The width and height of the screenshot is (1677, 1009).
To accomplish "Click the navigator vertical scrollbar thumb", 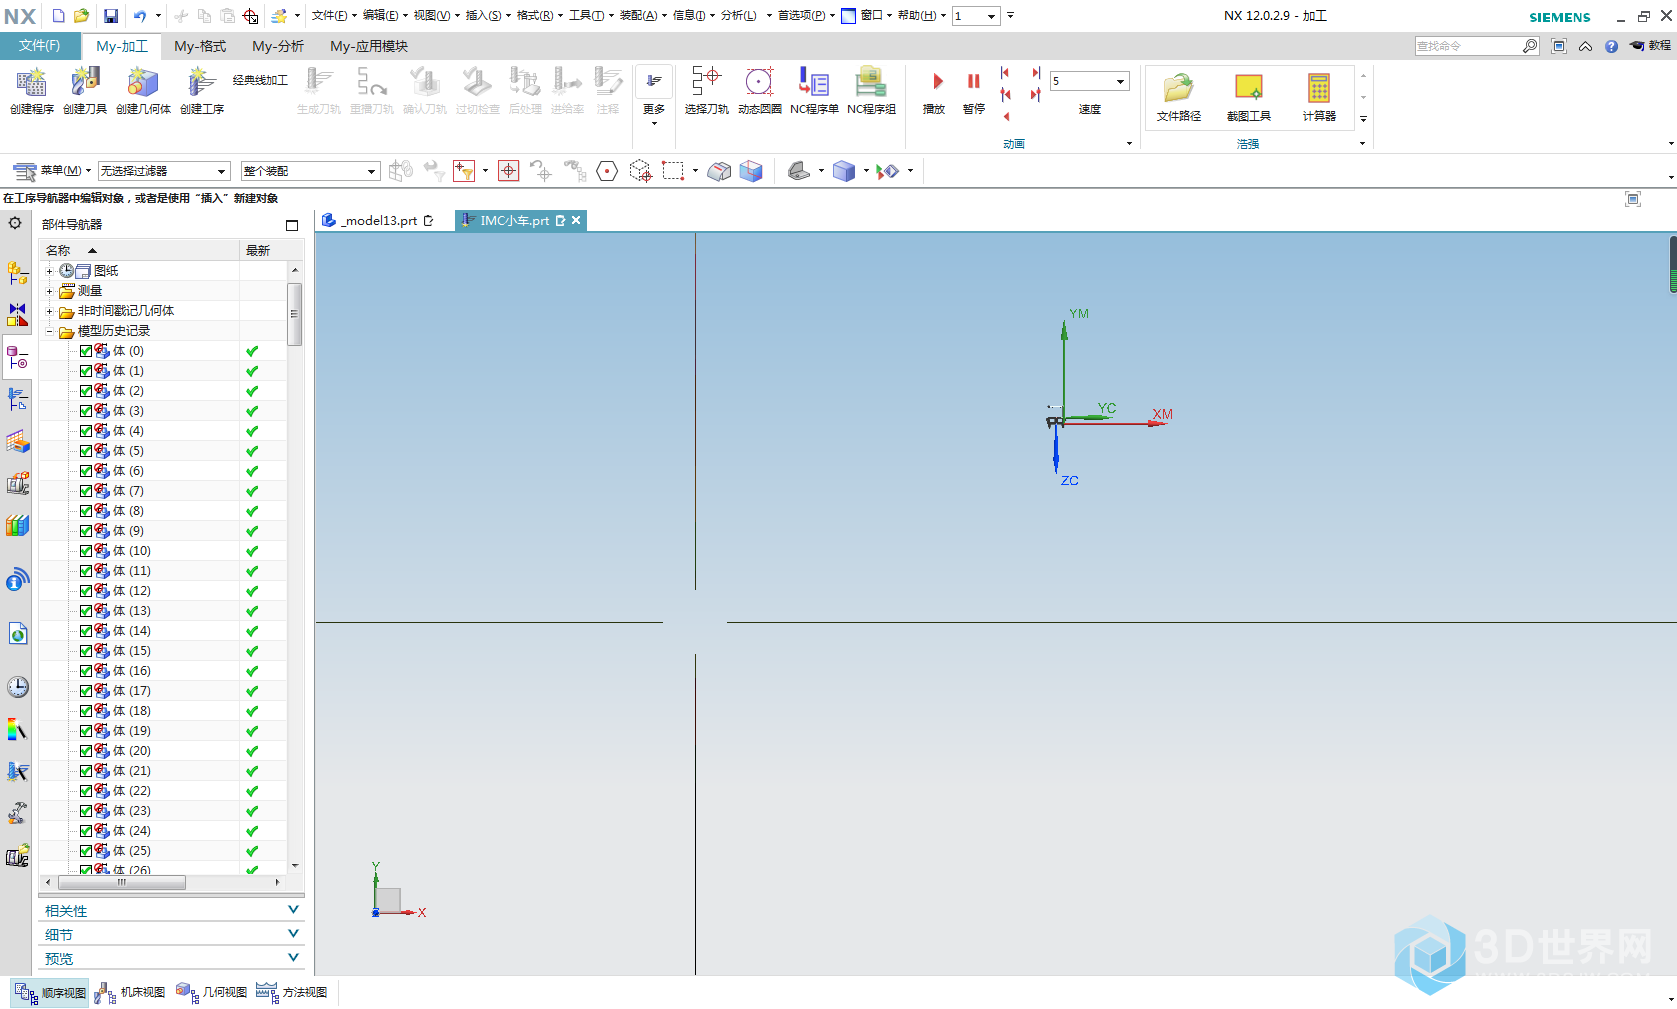I will 294,314.
